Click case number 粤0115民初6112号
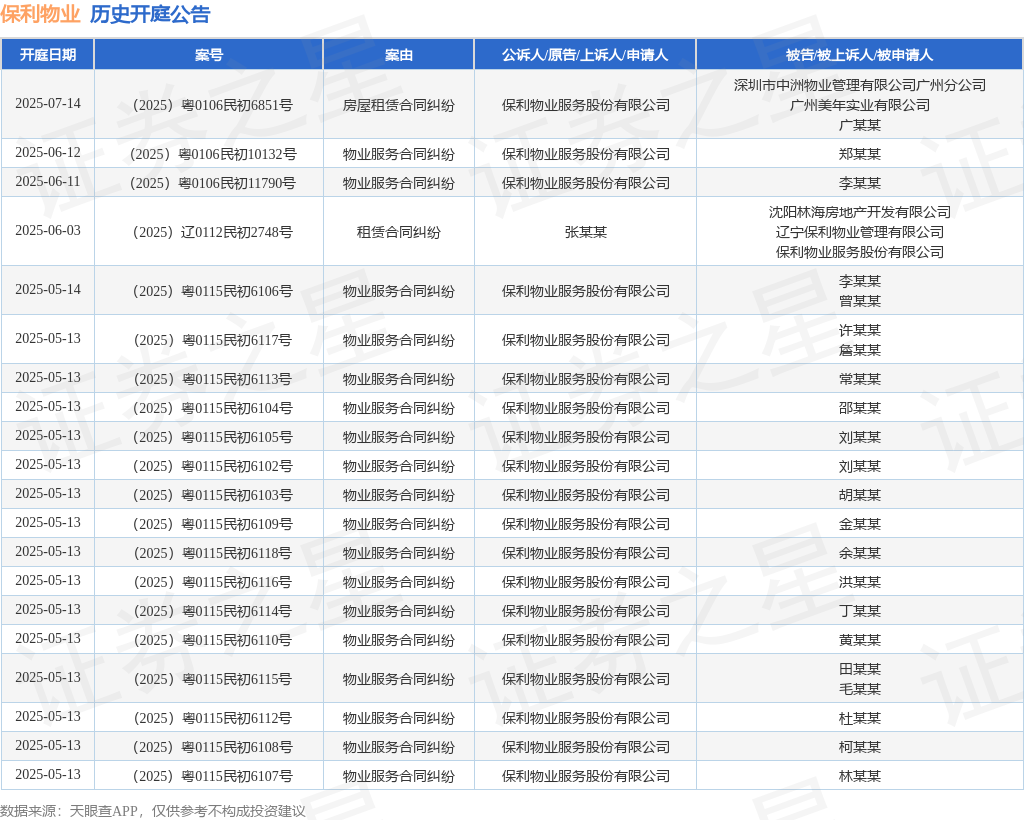The image size is (1024, 820). click(x=213, y=718)
